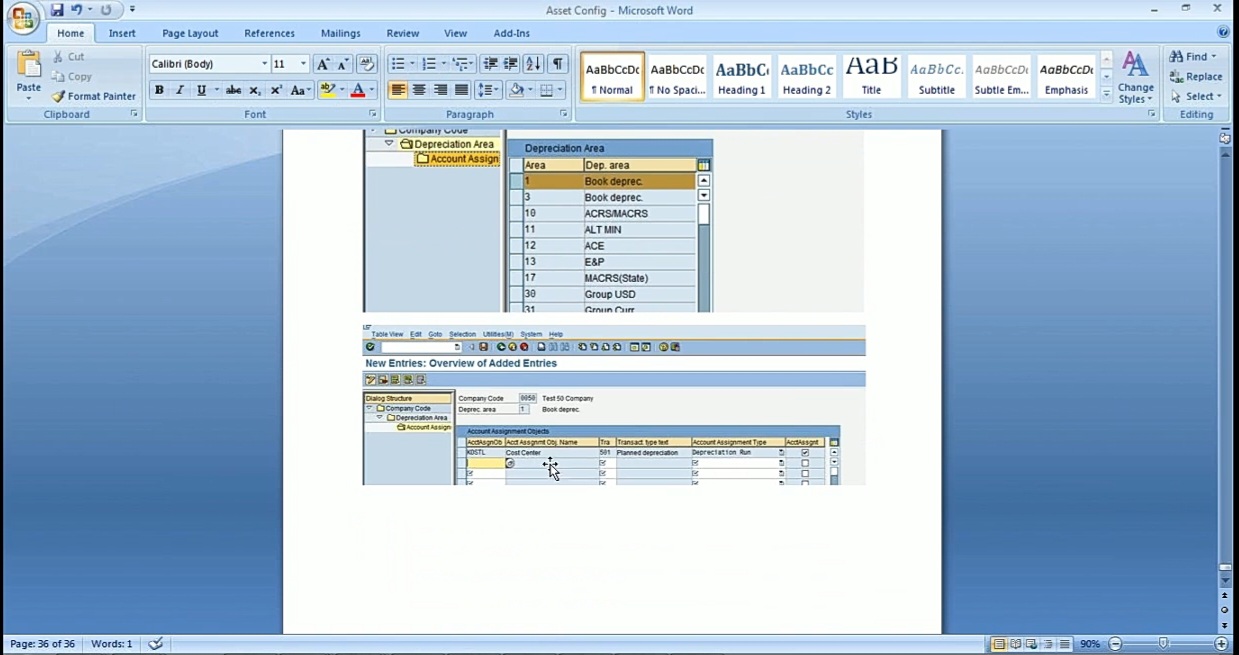The image size is (1239, 655).
Task: Open the Find dropdown arrow
Action: [x=1214, y=57]
